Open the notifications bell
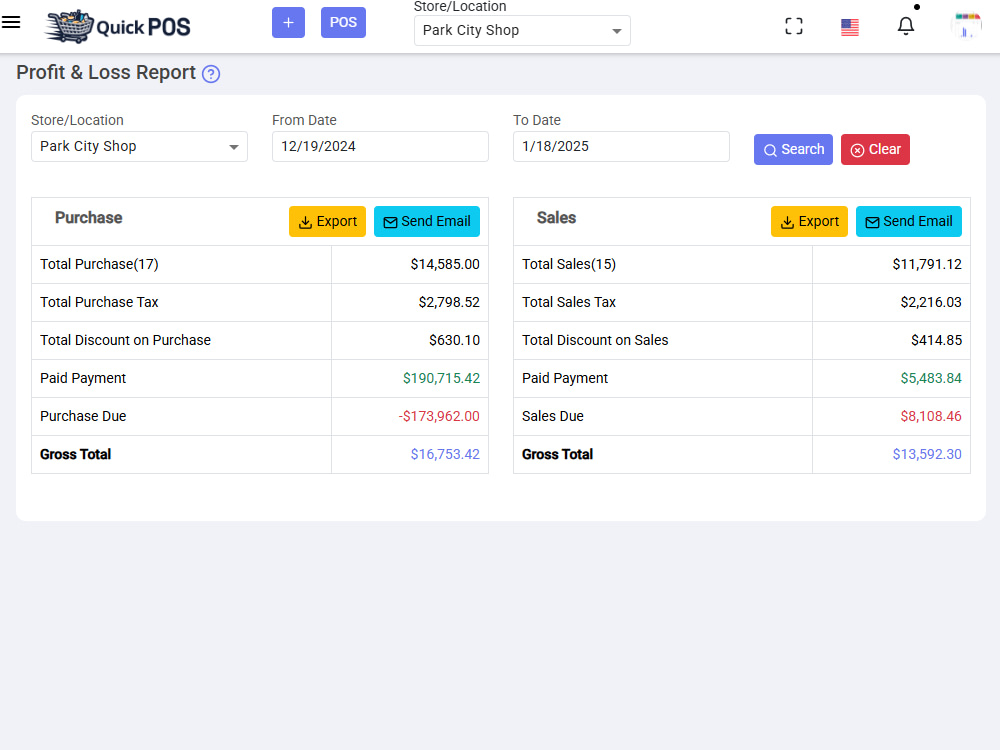Viewport: 1000px width, 750px height. click(906, 26)
